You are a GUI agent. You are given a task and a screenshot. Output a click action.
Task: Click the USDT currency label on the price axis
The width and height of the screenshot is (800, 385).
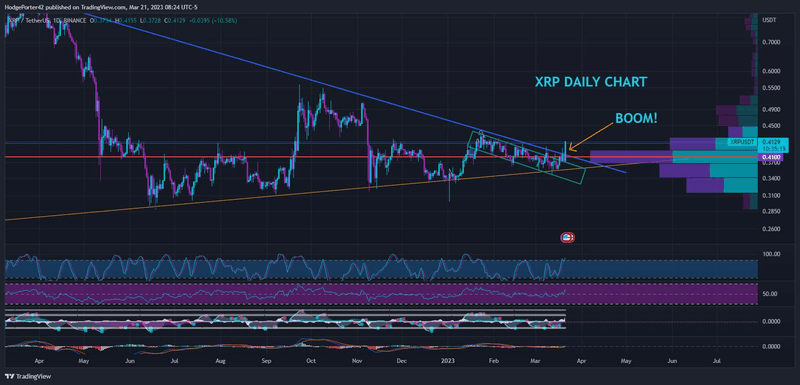pos(768,20)
